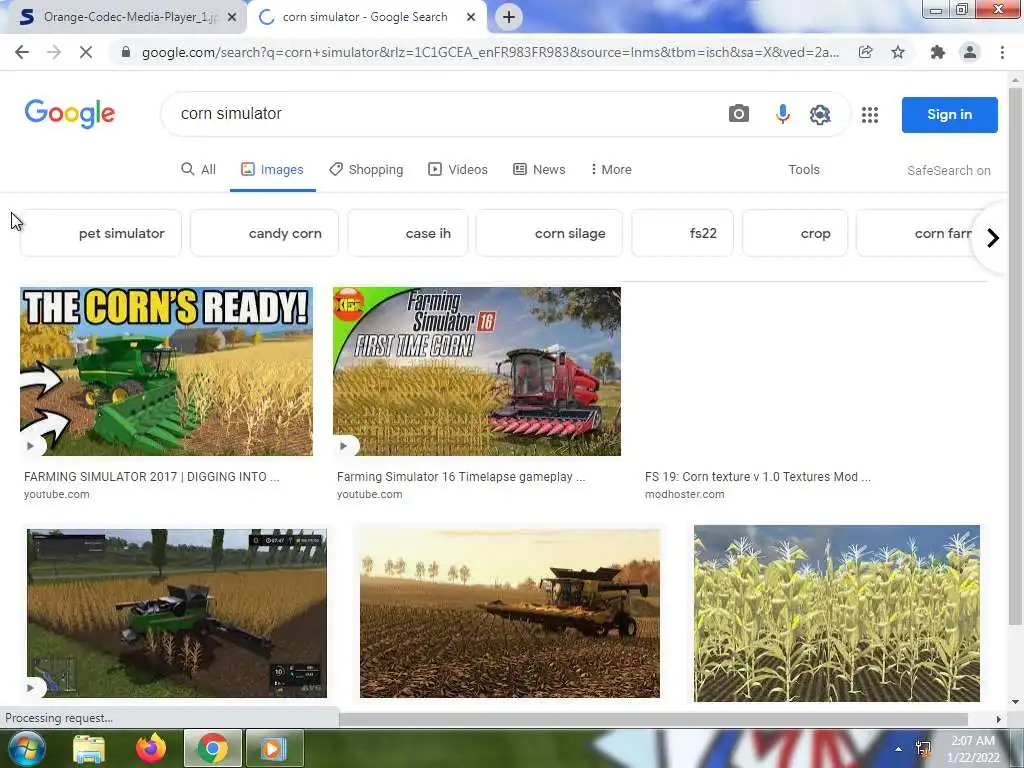
Task: Open the media player taskbar icon
Action: point(274,748)
